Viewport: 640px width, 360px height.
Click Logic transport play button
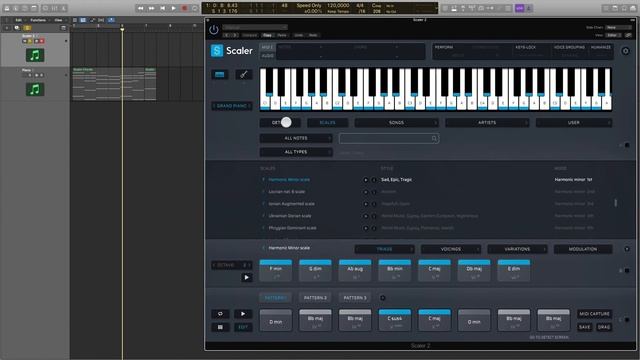coord(173,8)
